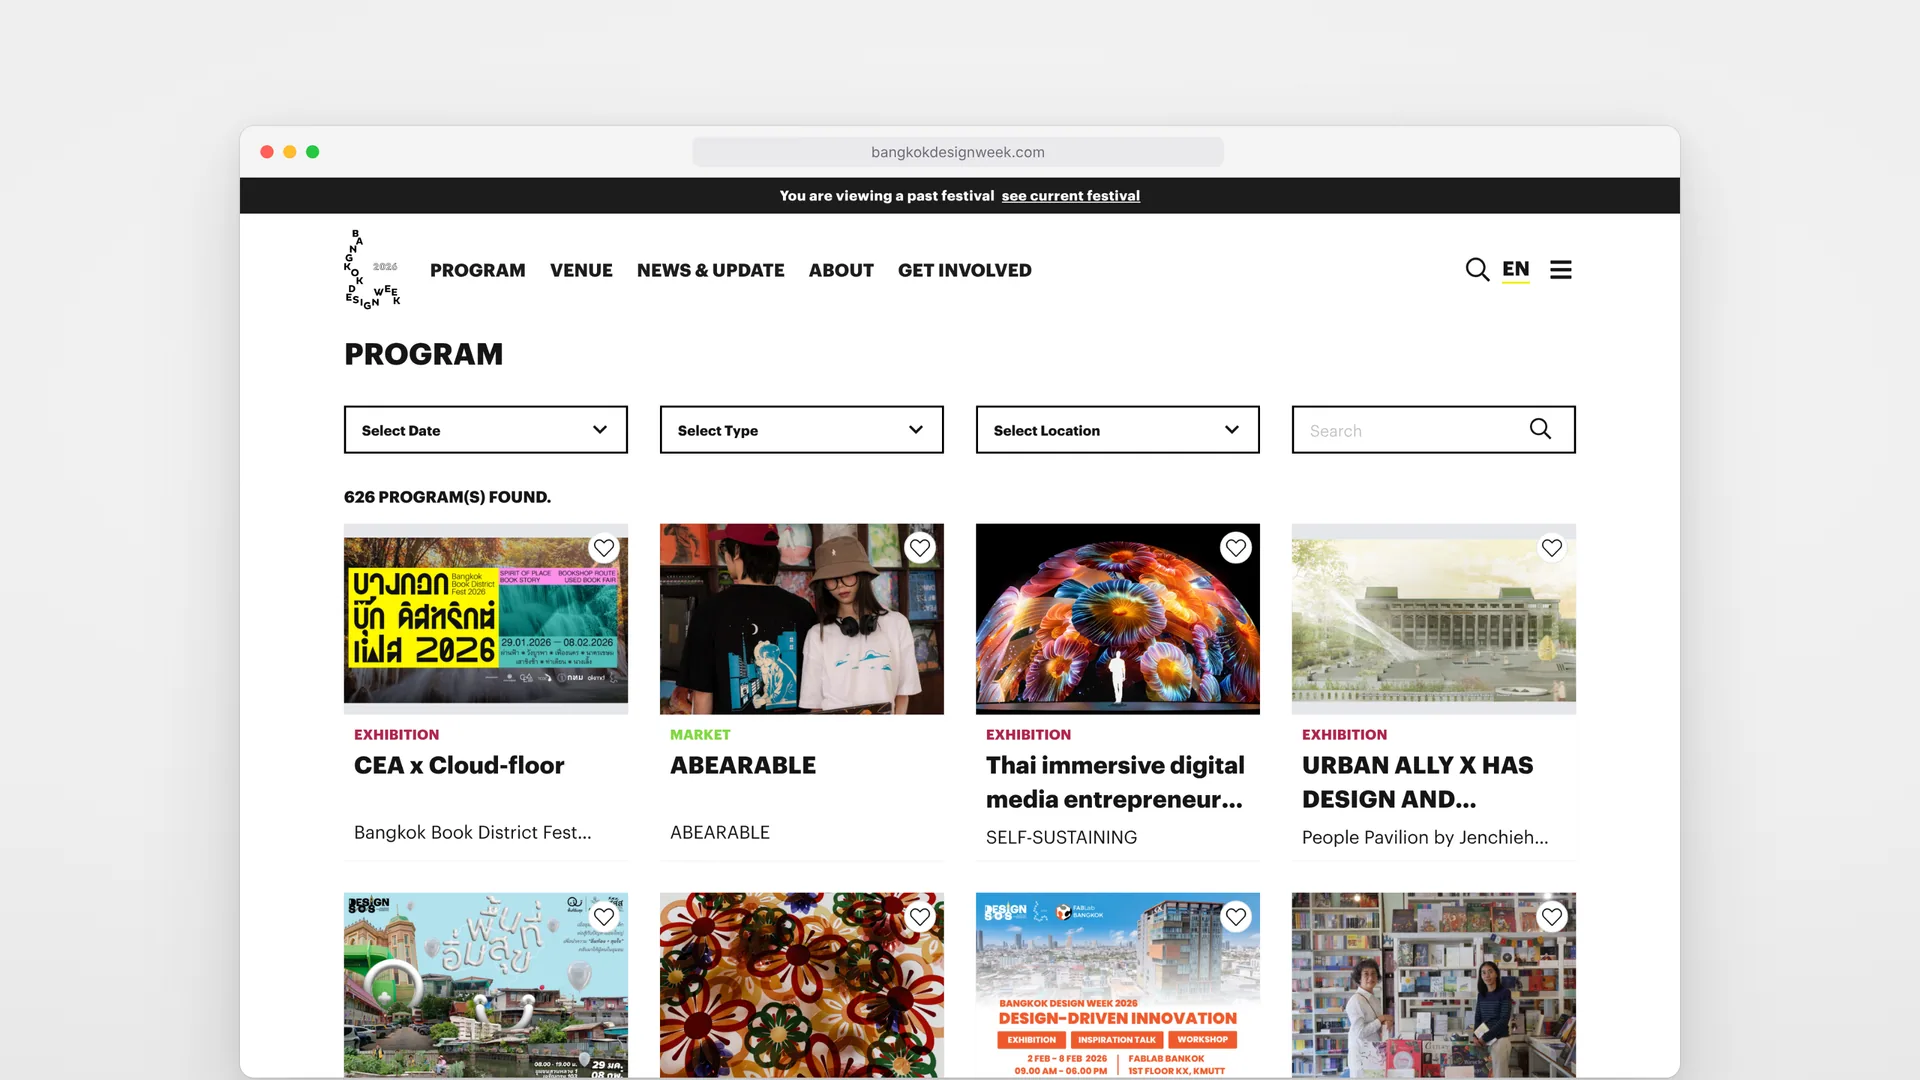Expand the Select Location dropdown
Screen dimensions: 1920x1080
[1118, 430]
